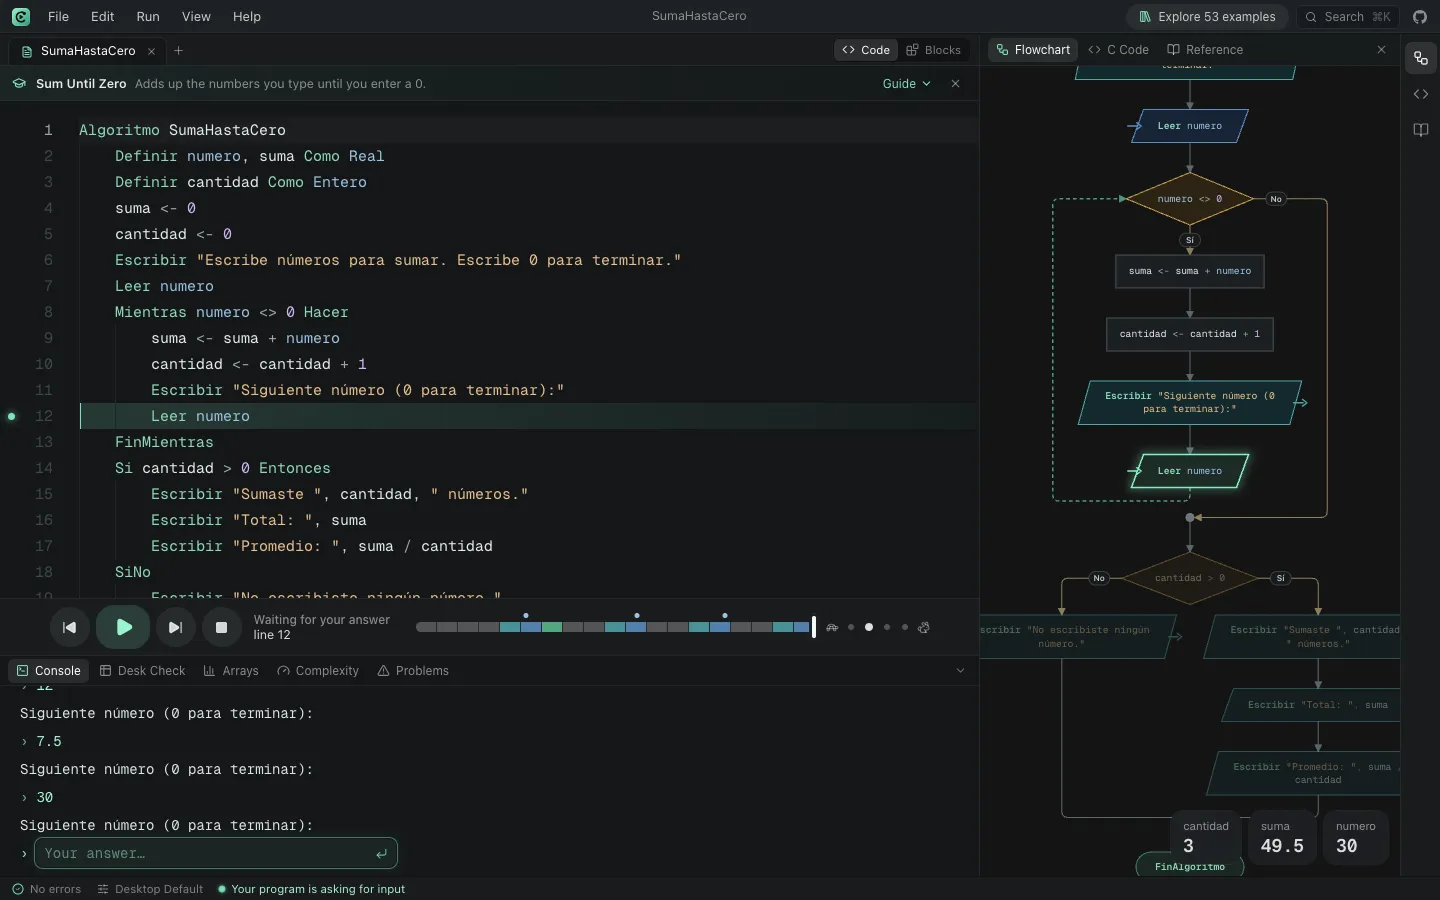Viewport: 1440px width, 900px height.
Task: Switch editor to Blocks view
Action: (934, 50)
